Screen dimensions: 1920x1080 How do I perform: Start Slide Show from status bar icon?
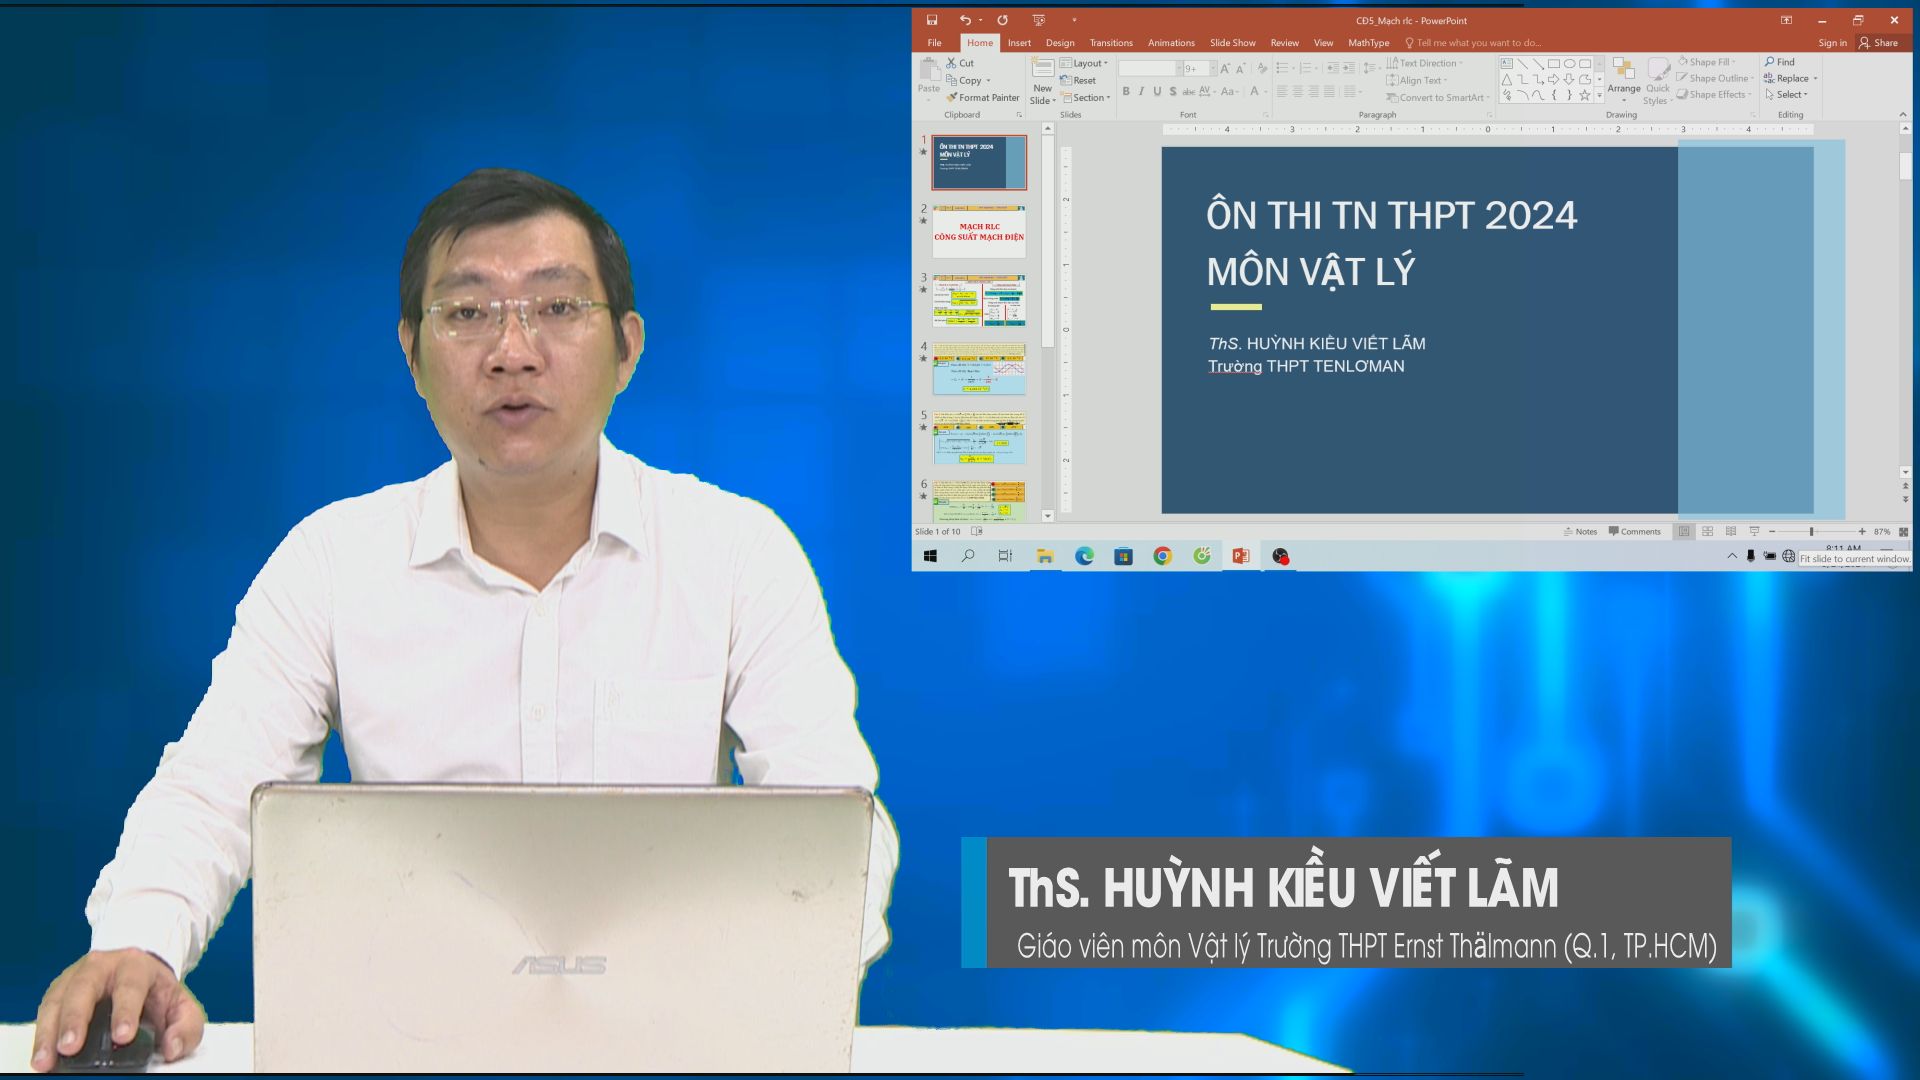tap(1754, 531)
